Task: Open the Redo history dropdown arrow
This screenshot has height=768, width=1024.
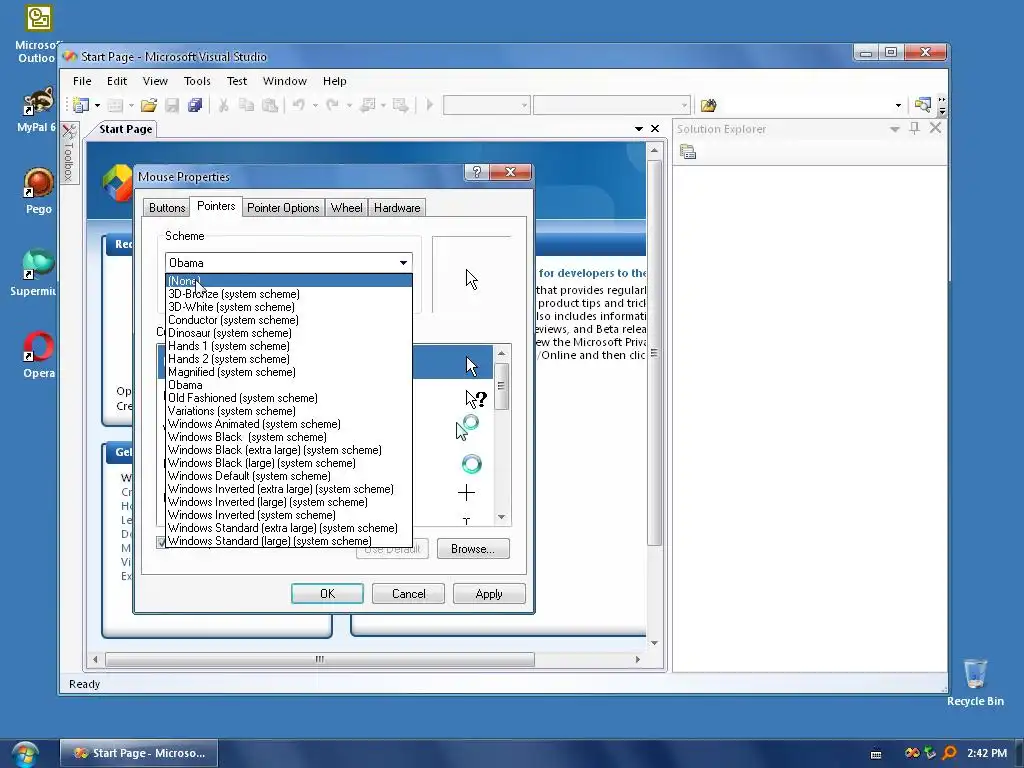Action: pyautogui.click(x=349, y=105)
